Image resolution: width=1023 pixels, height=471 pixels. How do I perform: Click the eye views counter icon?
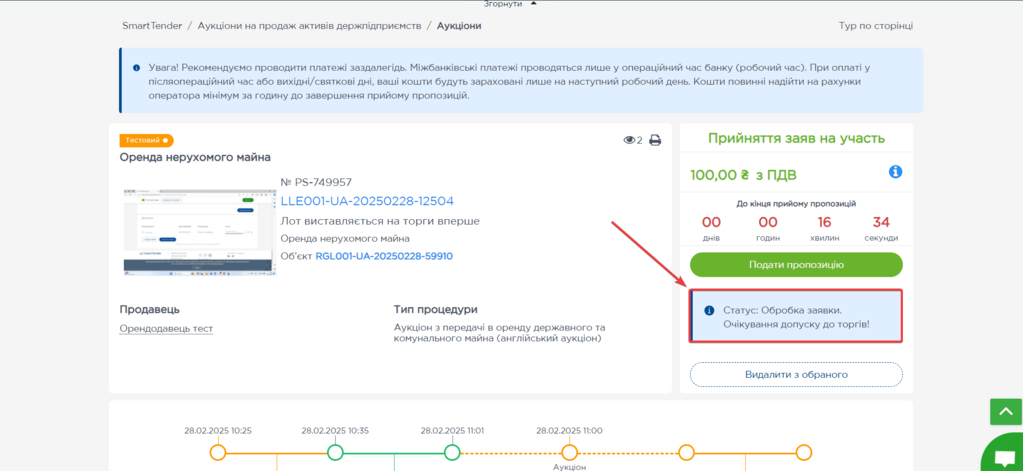tap(629, 141)
